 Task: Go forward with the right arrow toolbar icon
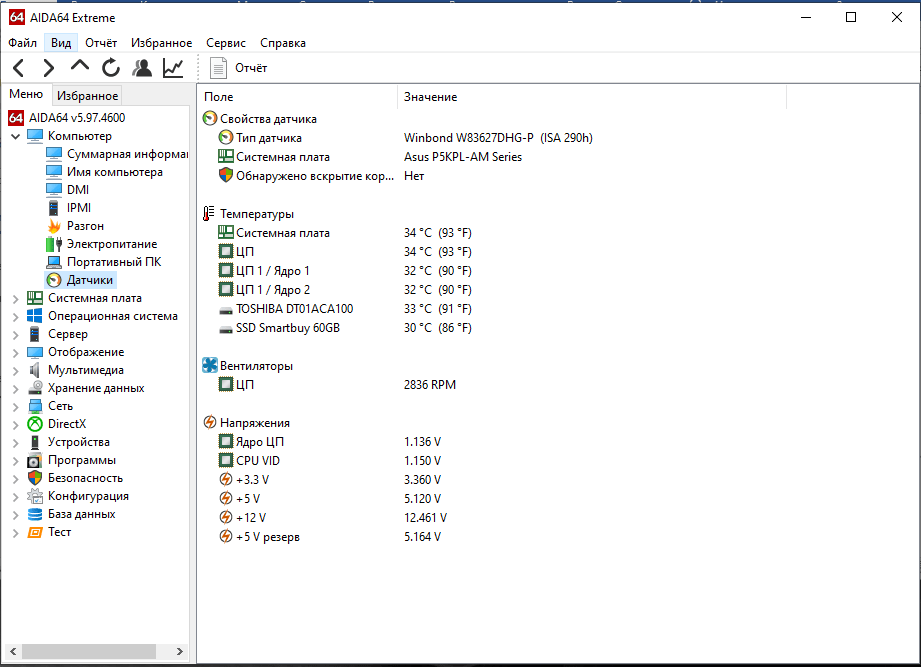[x=49, y=68]
